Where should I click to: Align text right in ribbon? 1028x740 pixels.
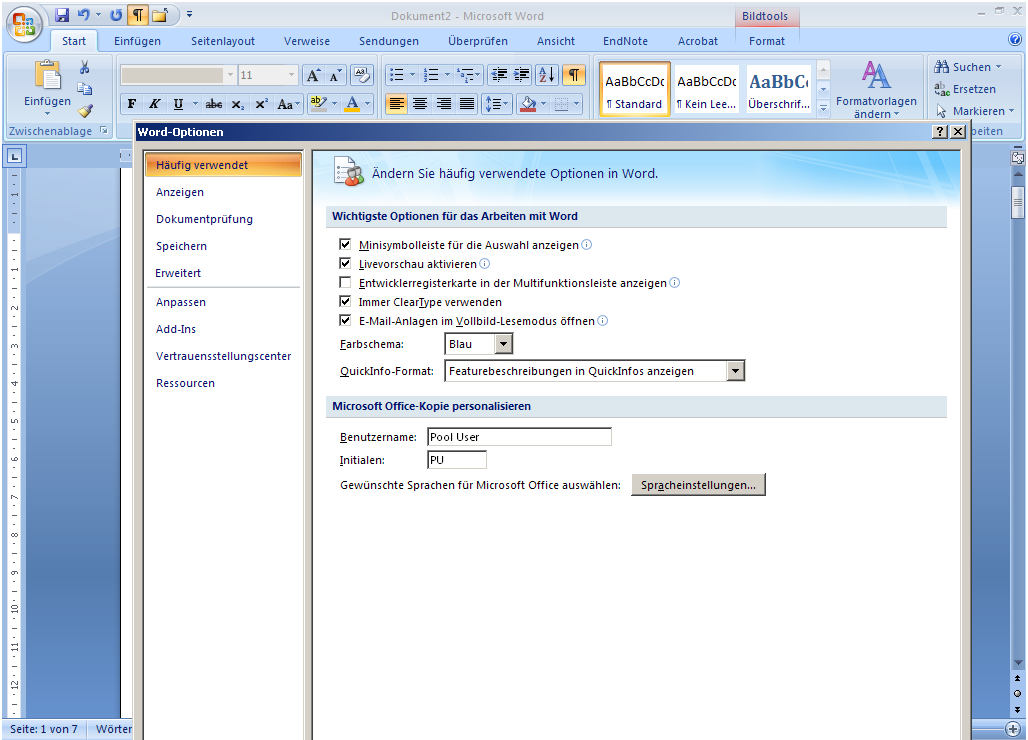(x=443, y=104)
